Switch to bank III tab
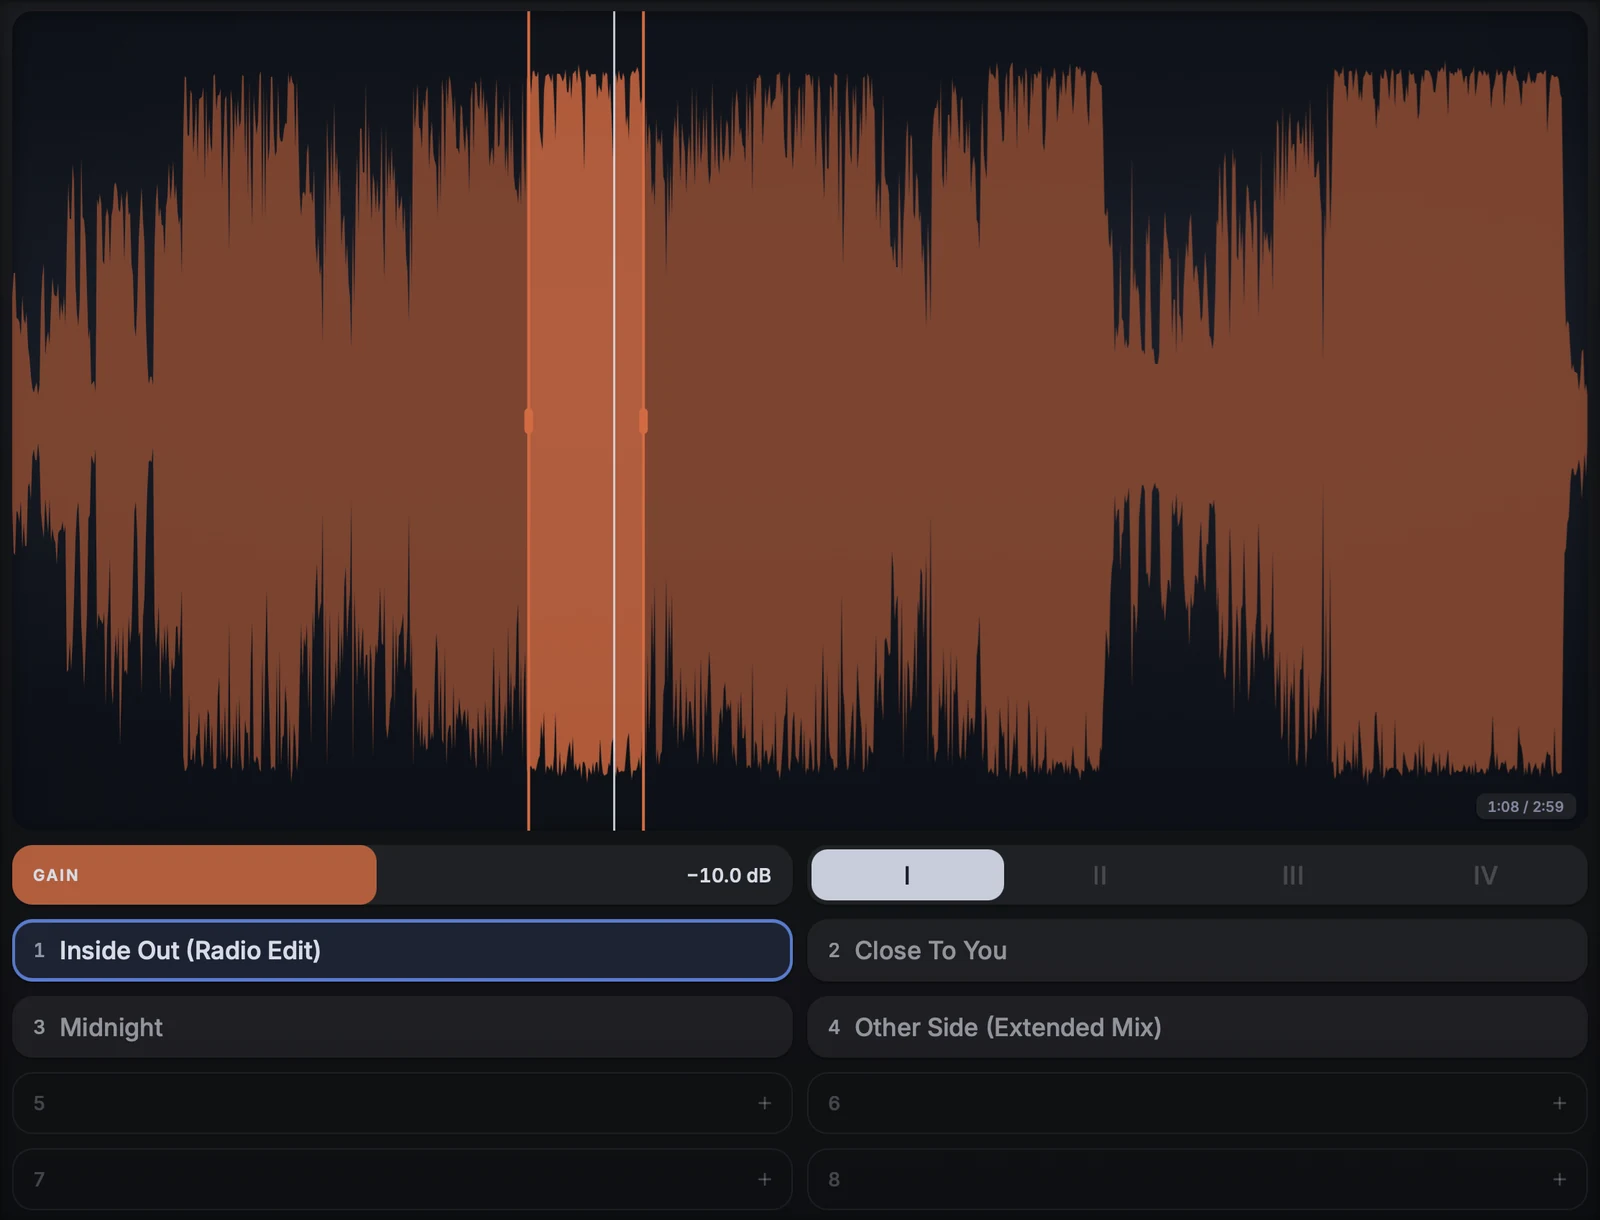1600x1220 pixels. point(1293,875)
